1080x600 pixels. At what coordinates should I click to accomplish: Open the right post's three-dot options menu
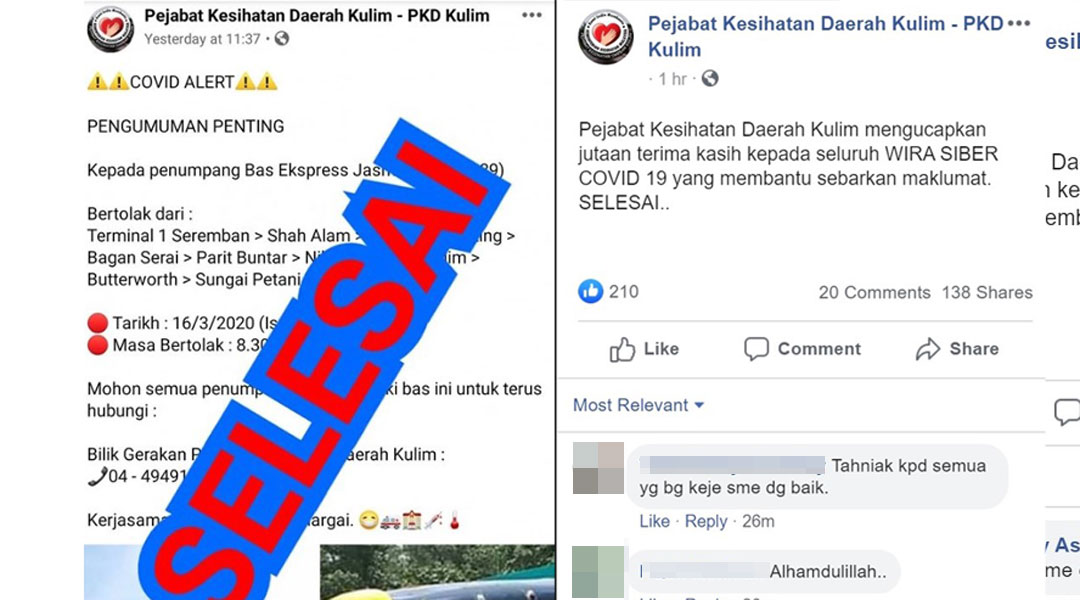tap(1019, 23)
